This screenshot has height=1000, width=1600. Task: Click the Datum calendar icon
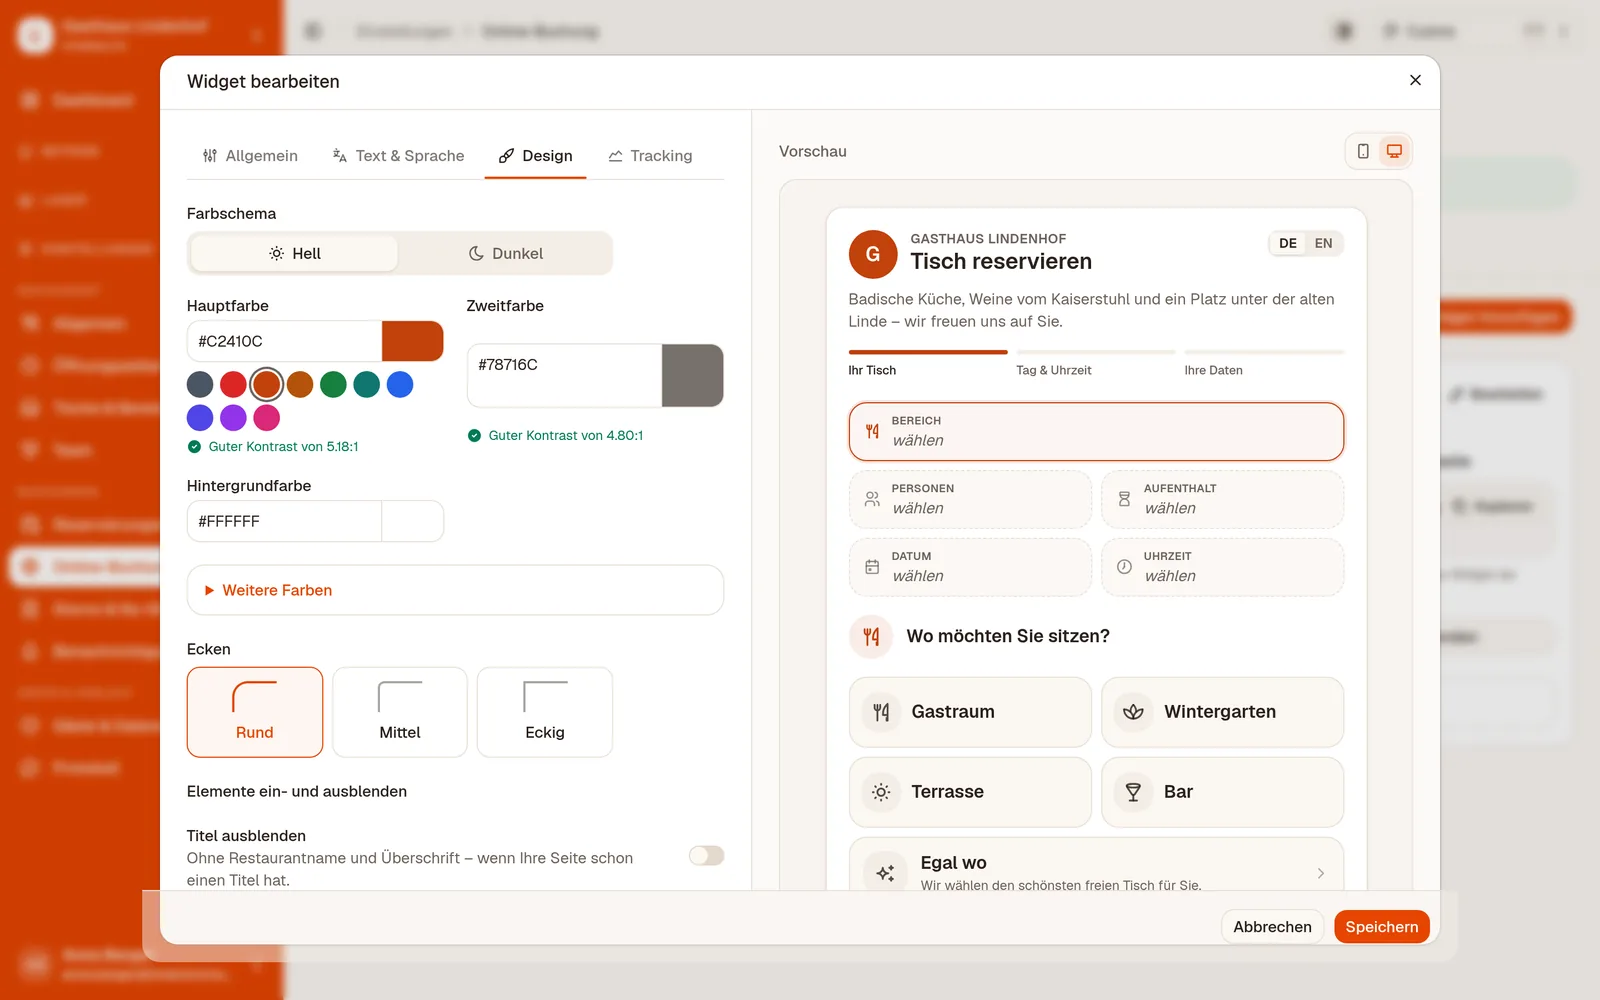[x=872, y=567]
